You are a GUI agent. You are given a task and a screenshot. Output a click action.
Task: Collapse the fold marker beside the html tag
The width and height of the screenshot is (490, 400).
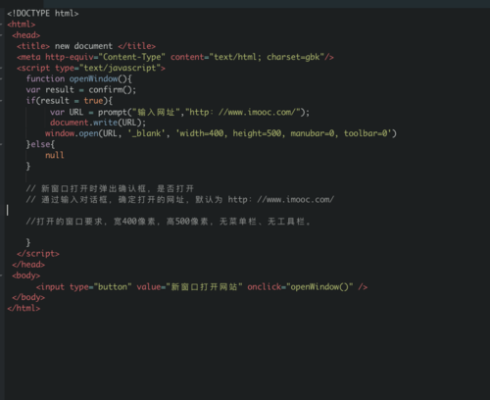click(2, 24)
